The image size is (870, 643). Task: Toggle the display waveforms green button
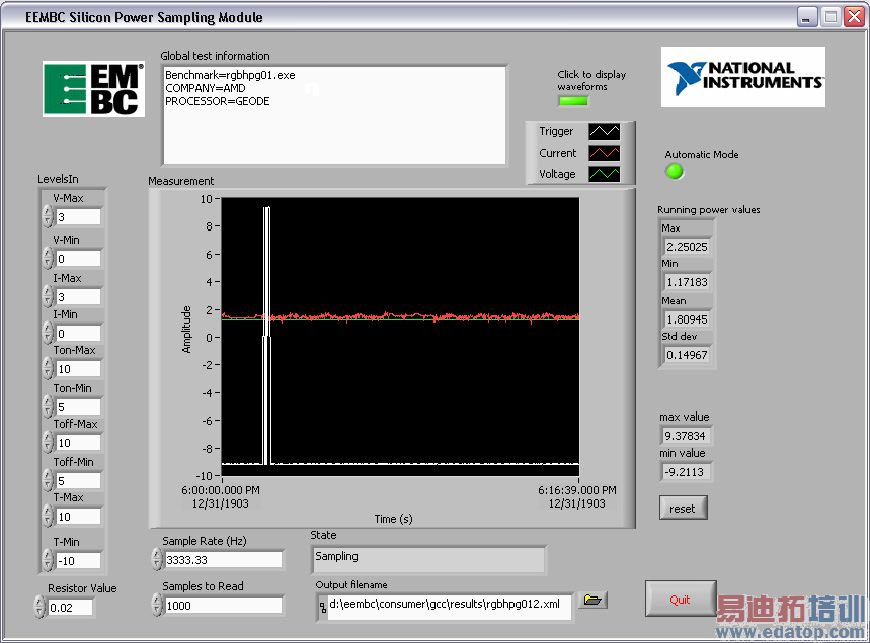(x=573, y=100)
